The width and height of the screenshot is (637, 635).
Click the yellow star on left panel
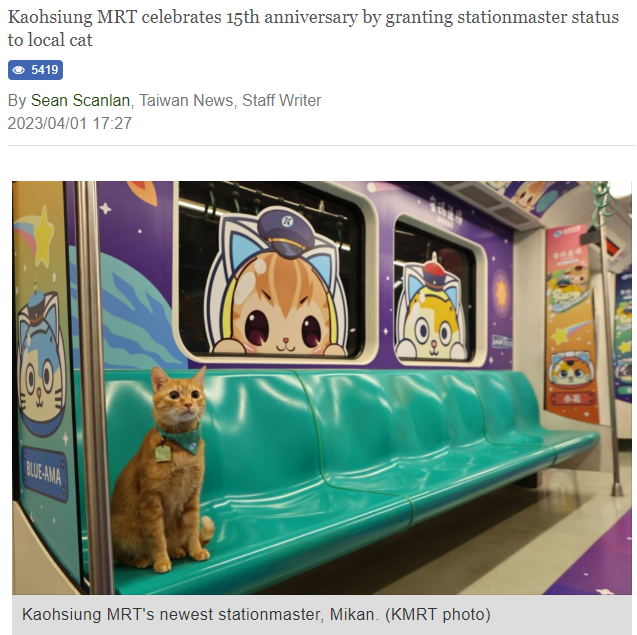[44, 236]
